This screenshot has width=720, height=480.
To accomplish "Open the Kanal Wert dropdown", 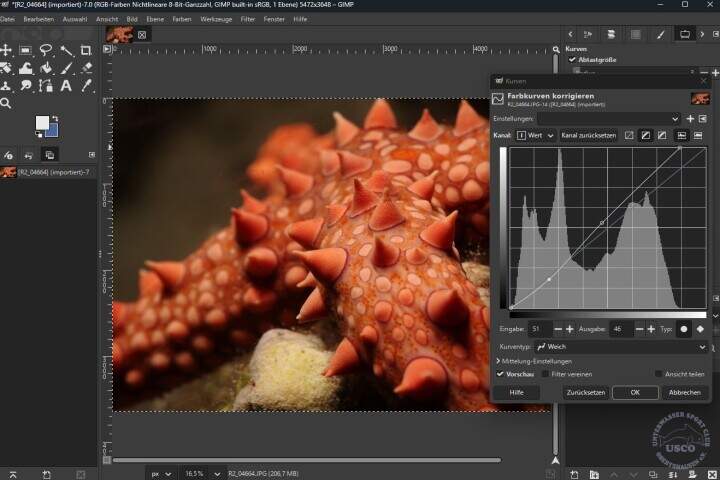I will [x=535, y=135].
